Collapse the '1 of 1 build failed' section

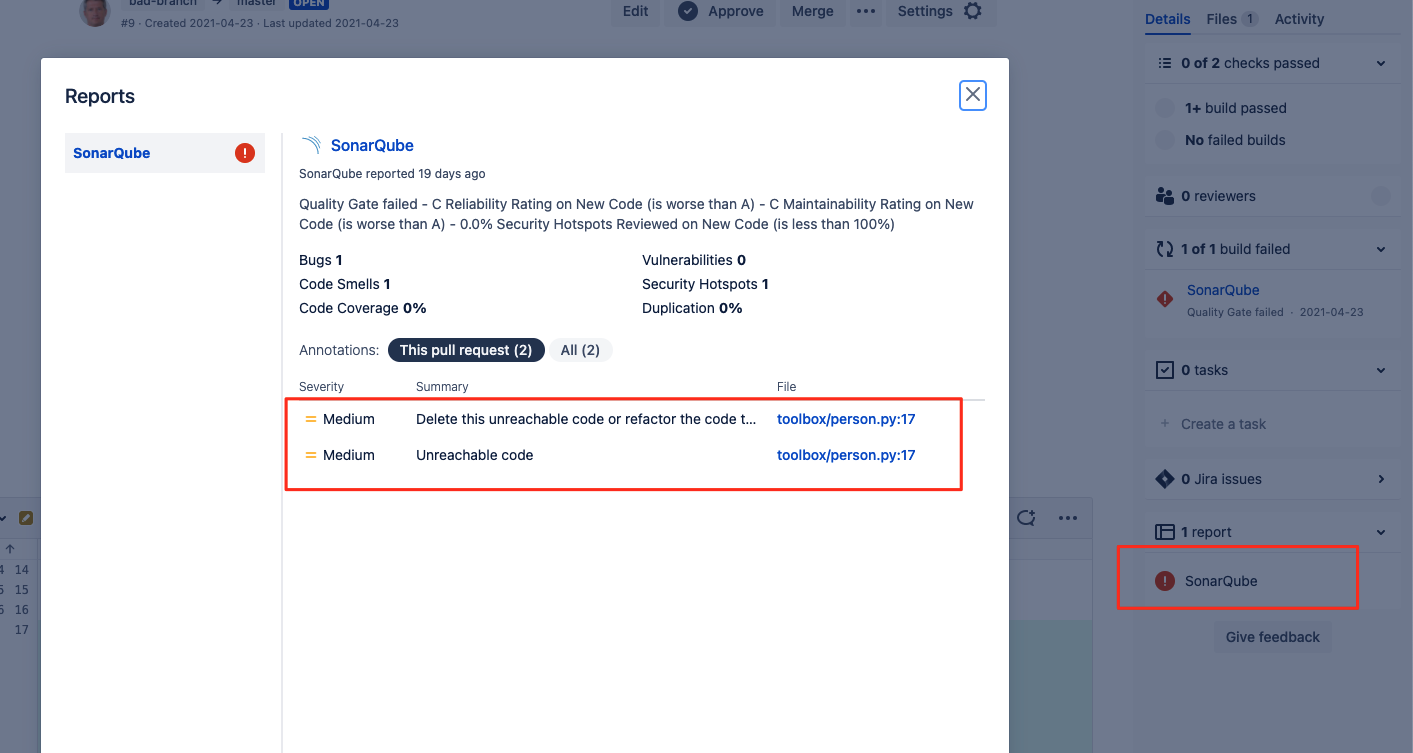[x=1381, y=249]
